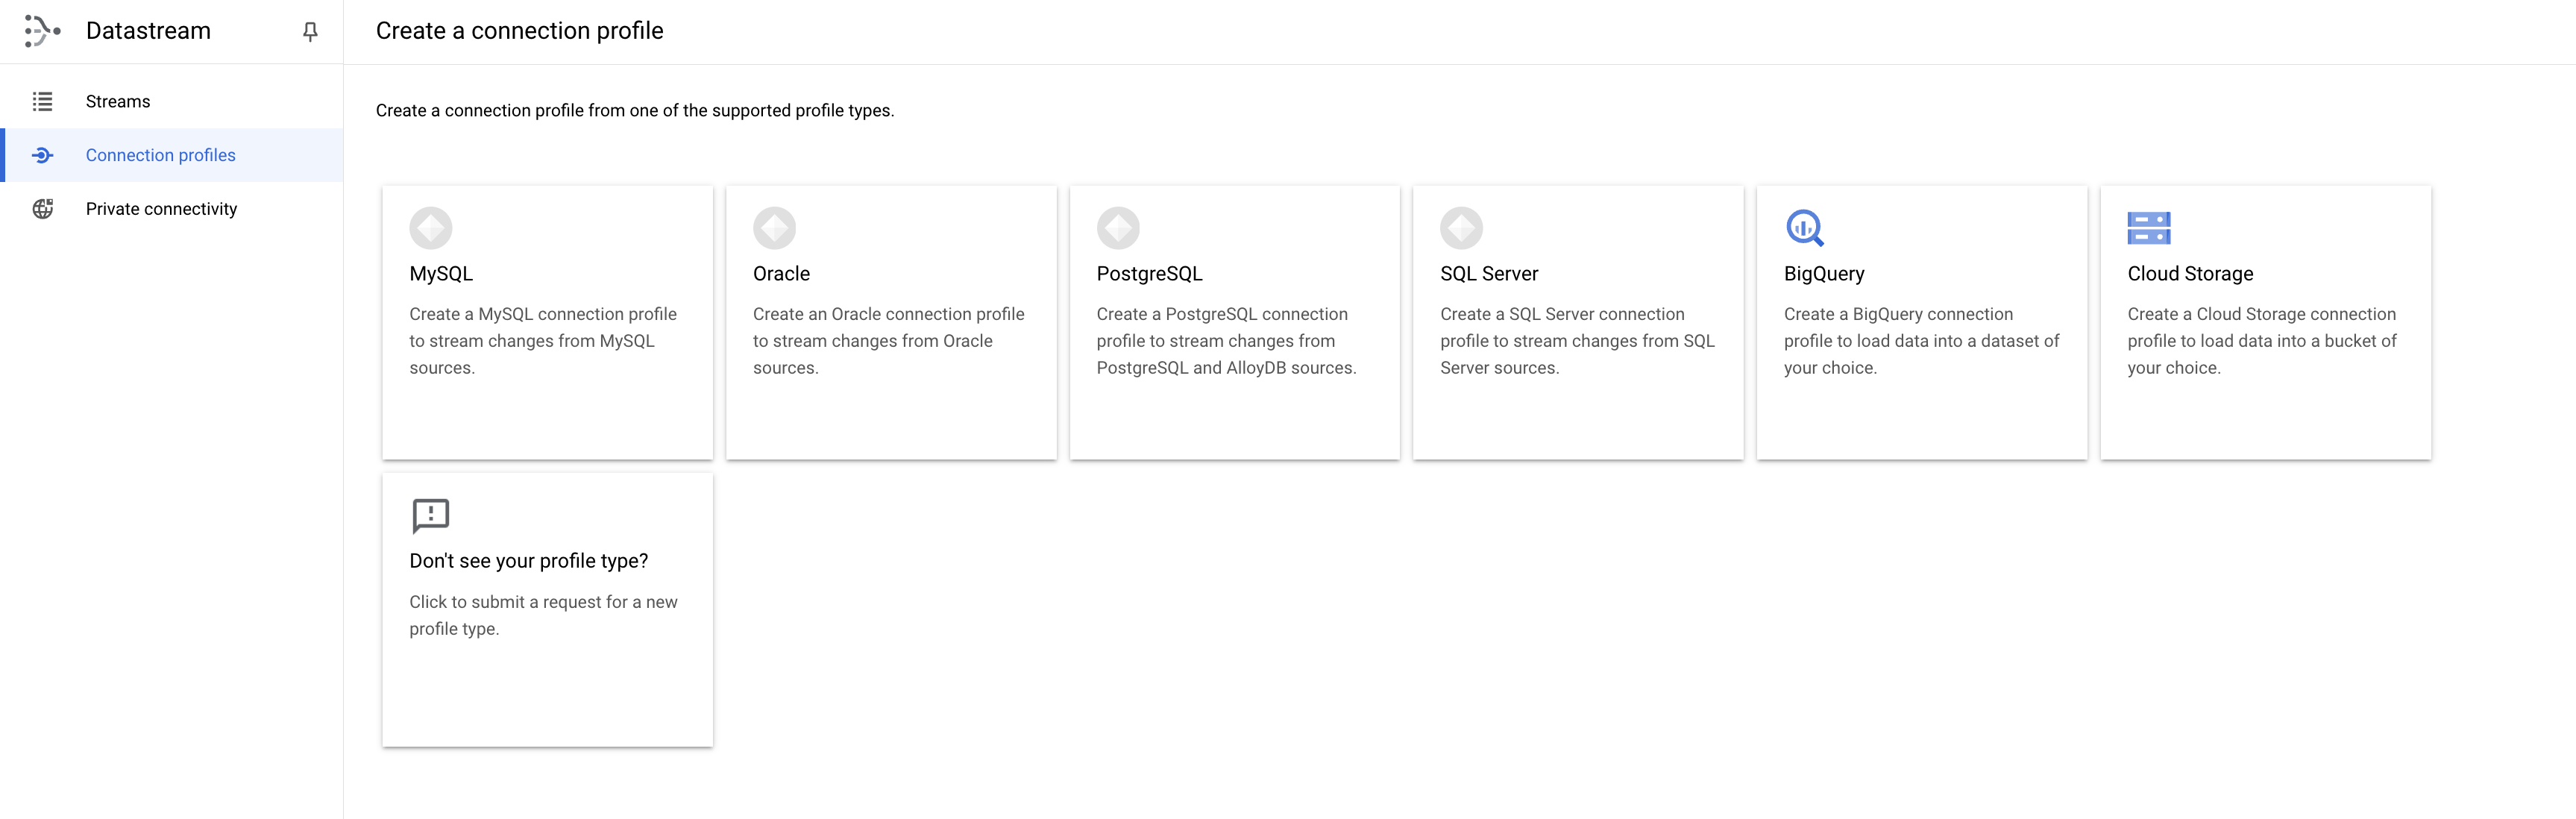Select the Cloud Storage profile type
2576x819 pixels.
(x=2266, y=322)
